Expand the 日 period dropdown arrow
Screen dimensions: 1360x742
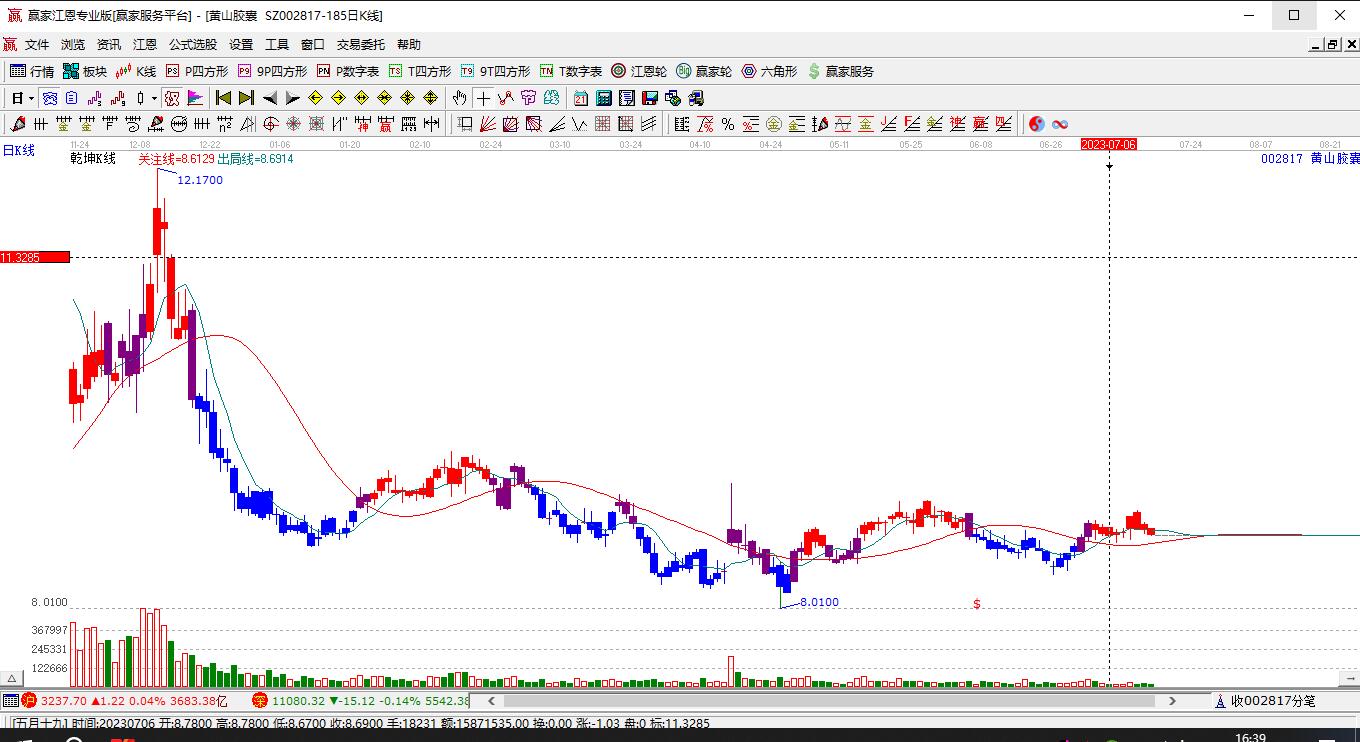[x=32, y=98]
